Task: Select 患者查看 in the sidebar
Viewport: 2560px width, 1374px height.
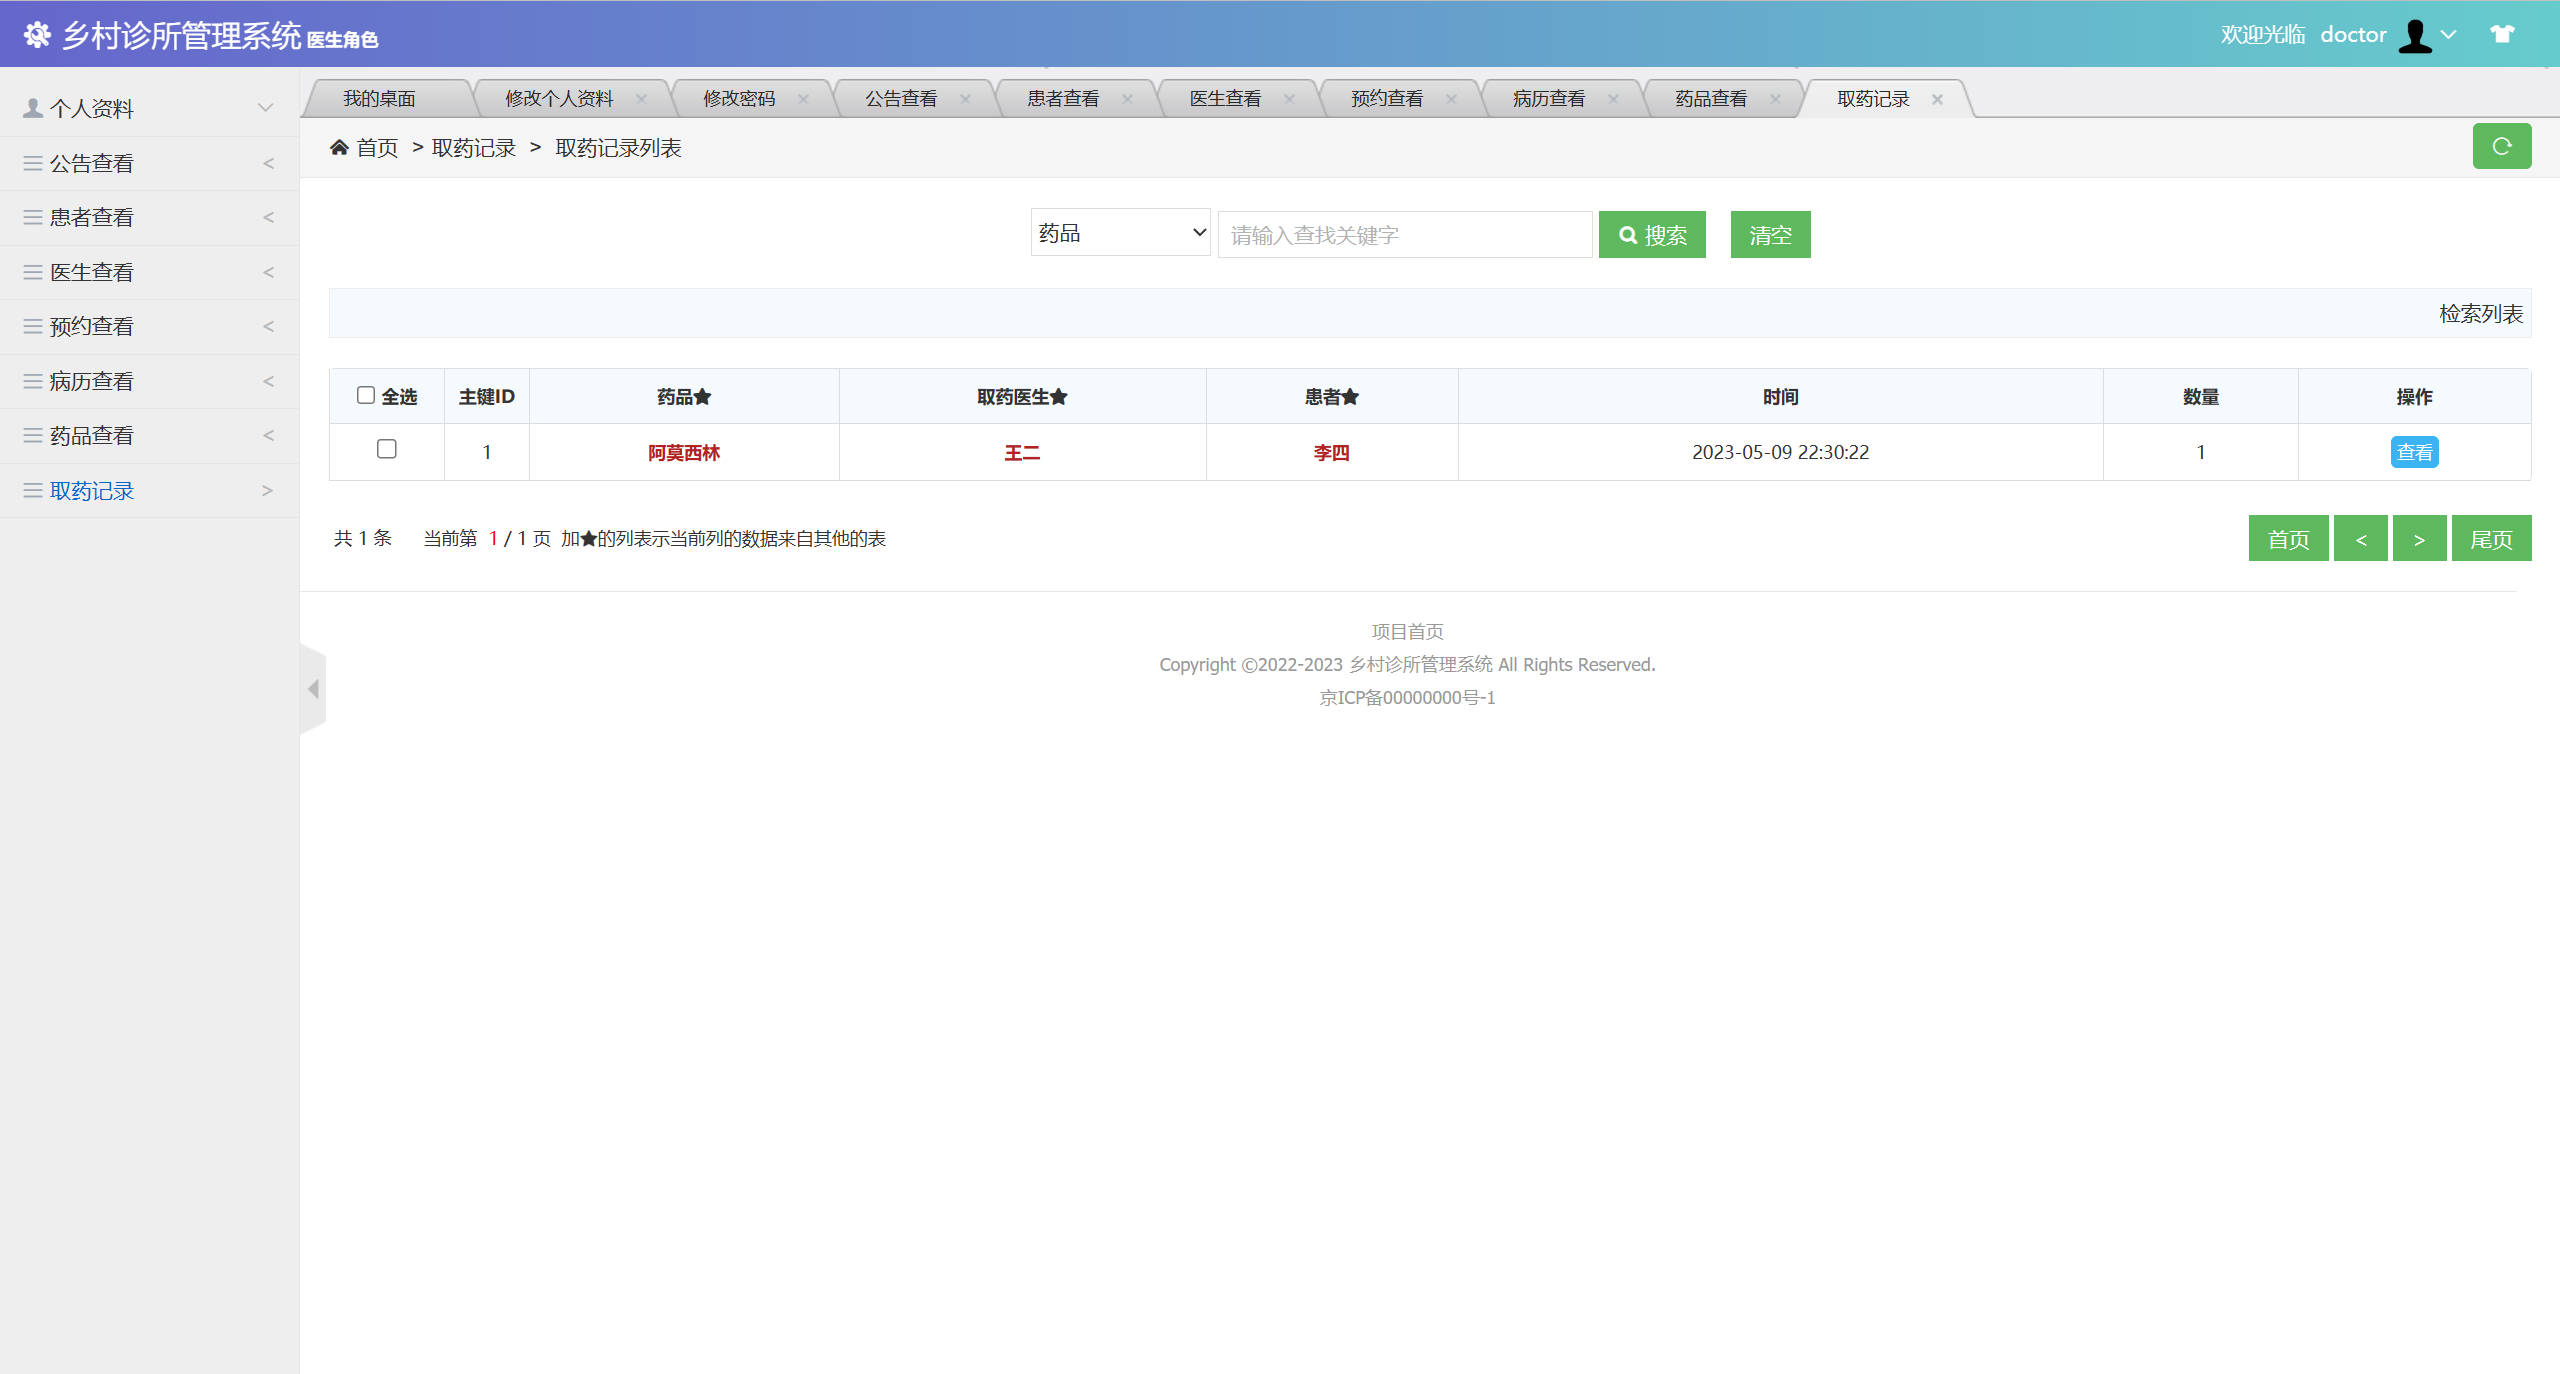Action: pos(91,217)
